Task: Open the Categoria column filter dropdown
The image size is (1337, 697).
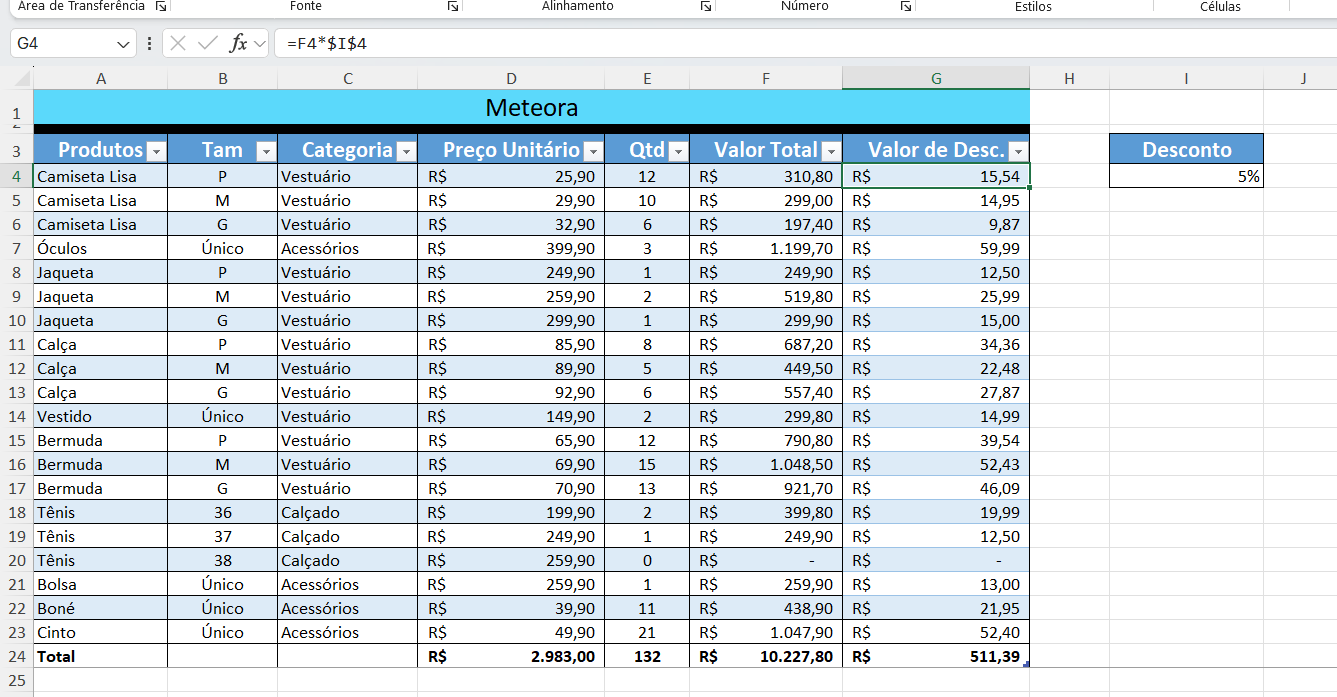Action: 405,151
